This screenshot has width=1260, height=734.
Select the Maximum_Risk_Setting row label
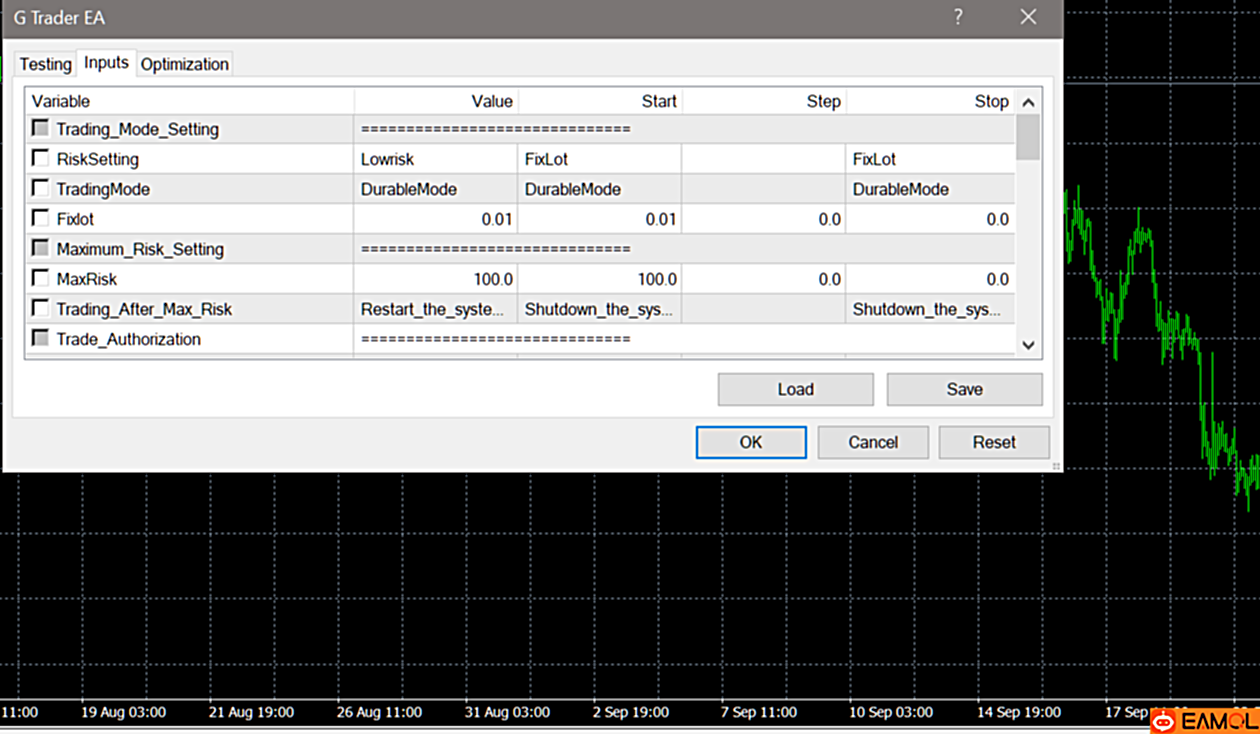(x=140, y=249)
